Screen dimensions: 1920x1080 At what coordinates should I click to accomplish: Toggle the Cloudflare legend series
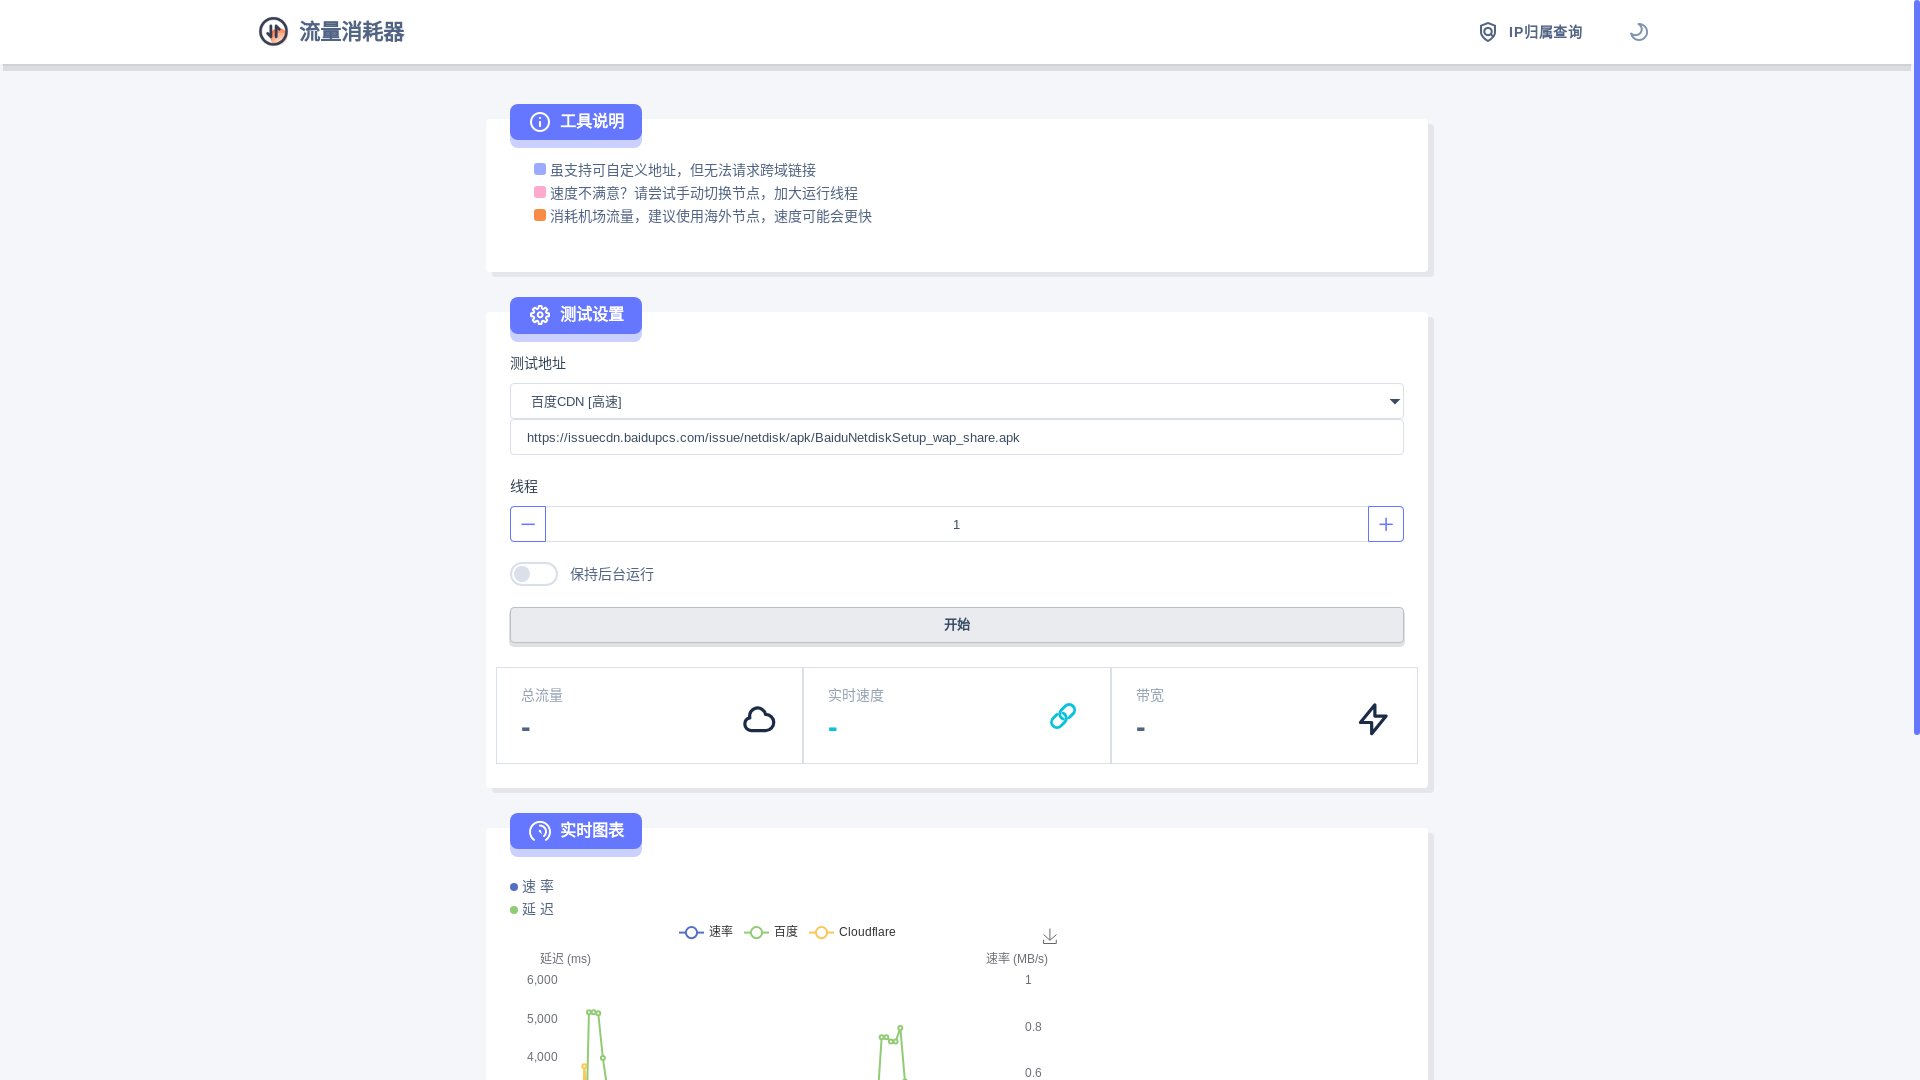click(852, 932)
